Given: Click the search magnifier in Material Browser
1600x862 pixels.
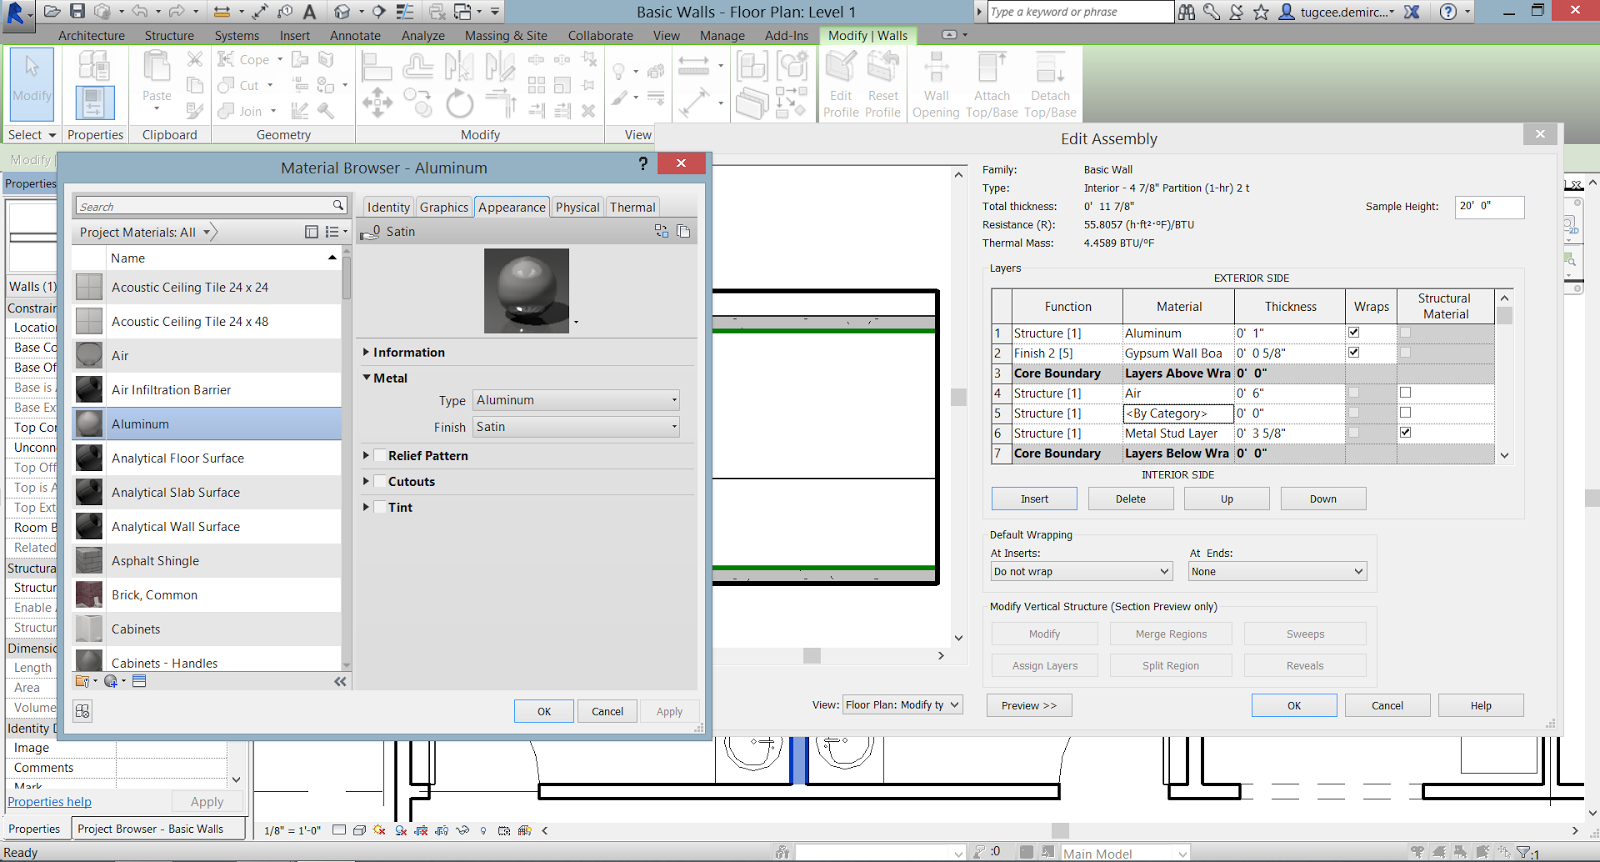Looking at the screenshot, I should coord(338,205).
